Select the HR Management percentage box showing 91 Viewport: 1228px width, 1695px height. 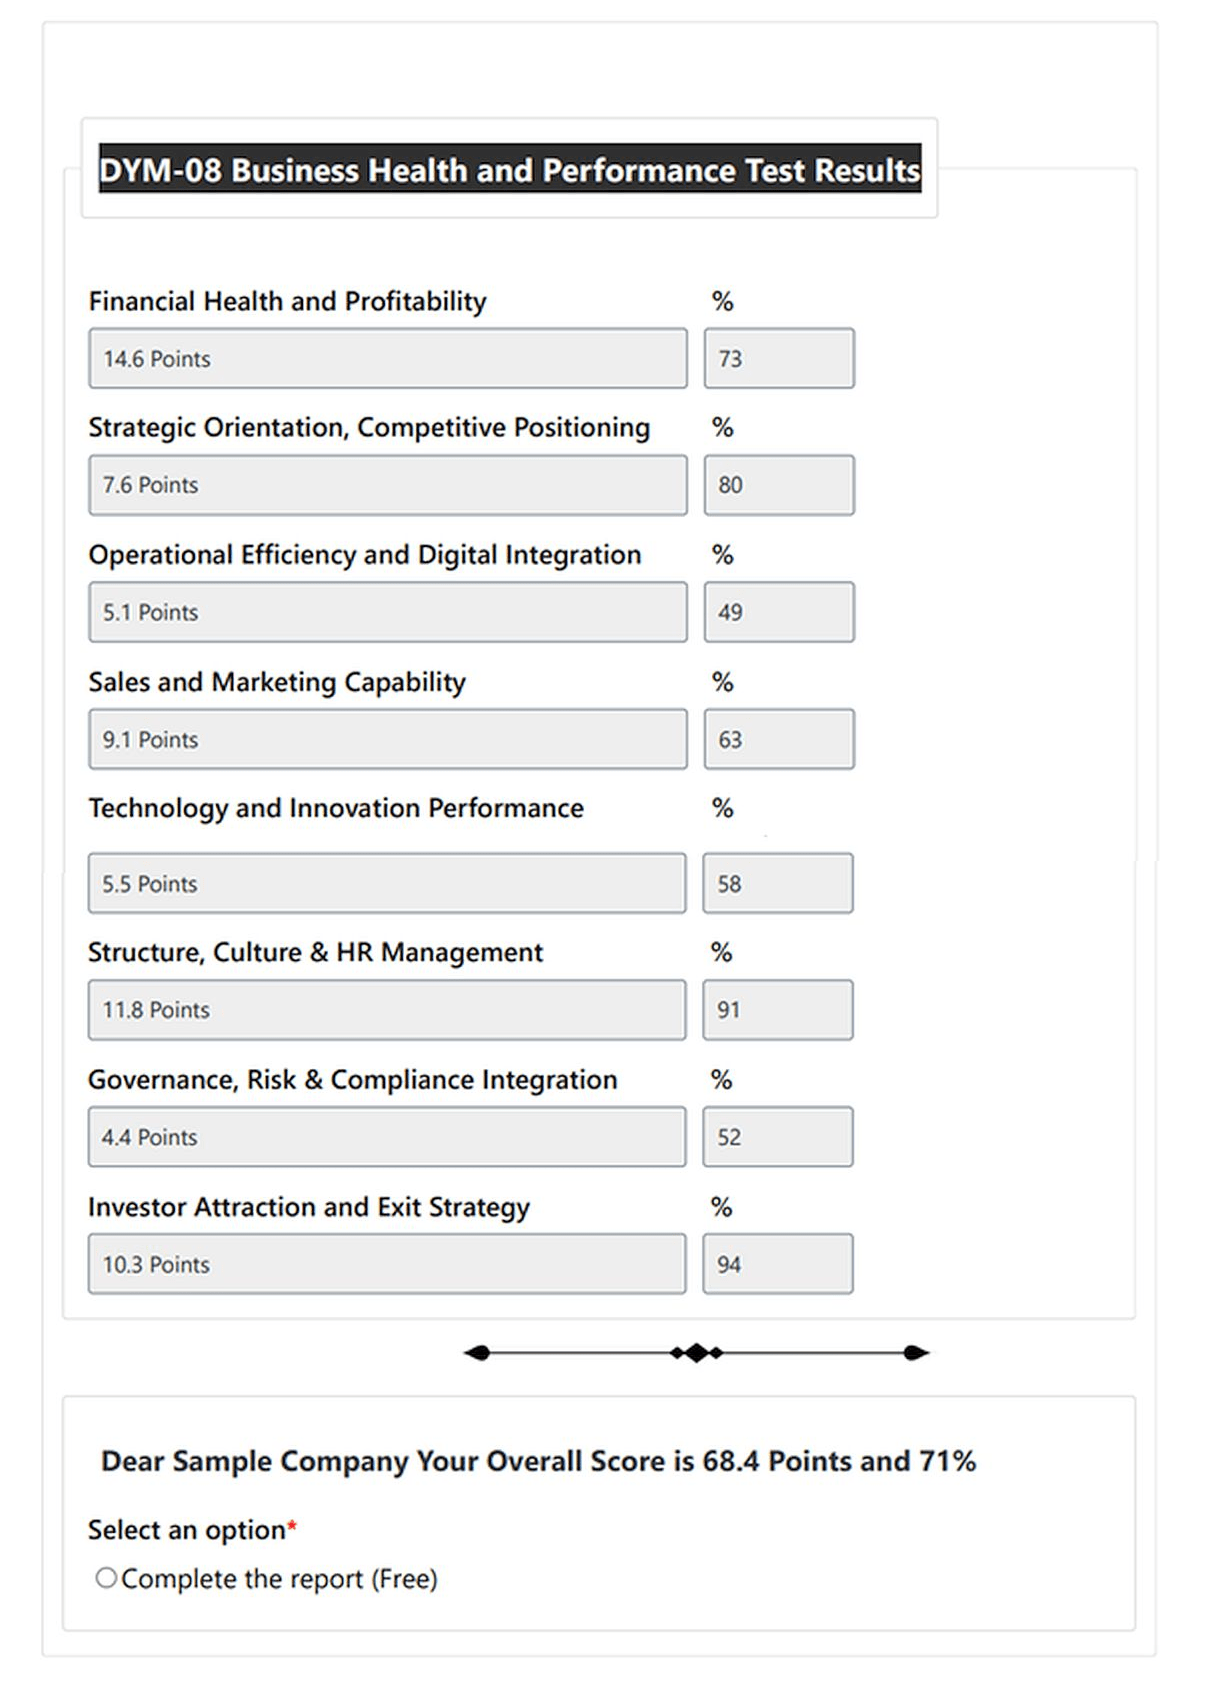click(x=777, y=1010)
